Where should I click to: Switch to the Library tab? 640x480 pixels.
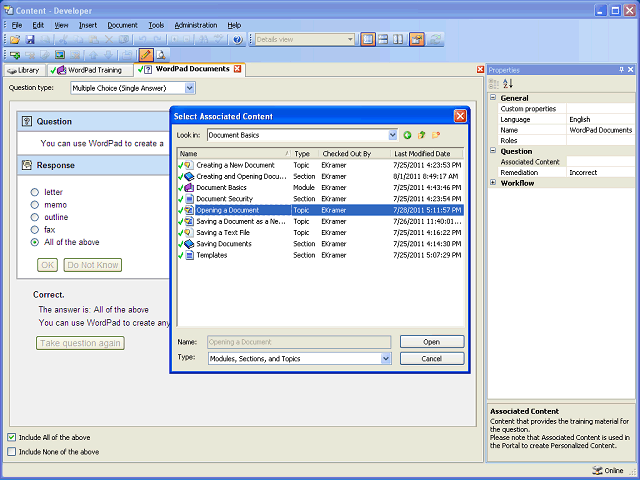pyautogui.click(x=24, y=70)
